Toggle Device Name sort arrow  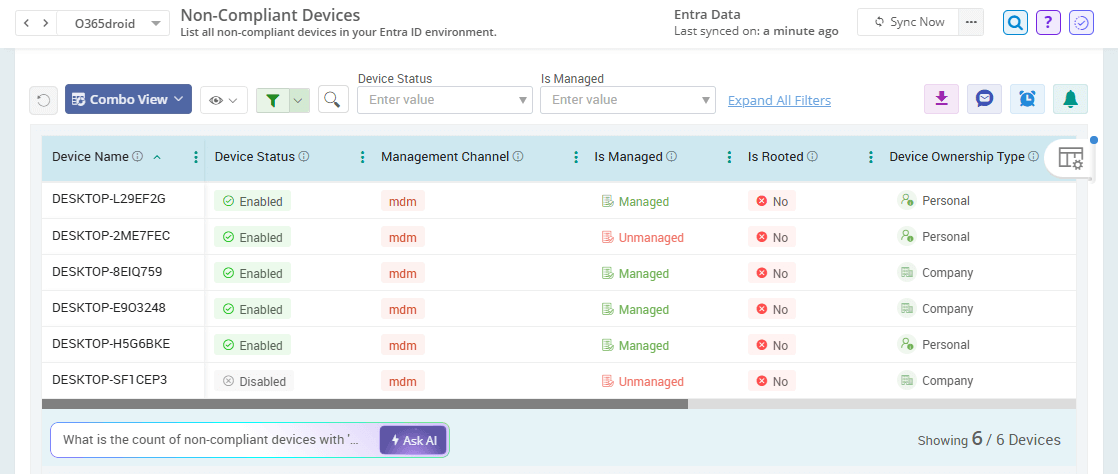(157, 157)
